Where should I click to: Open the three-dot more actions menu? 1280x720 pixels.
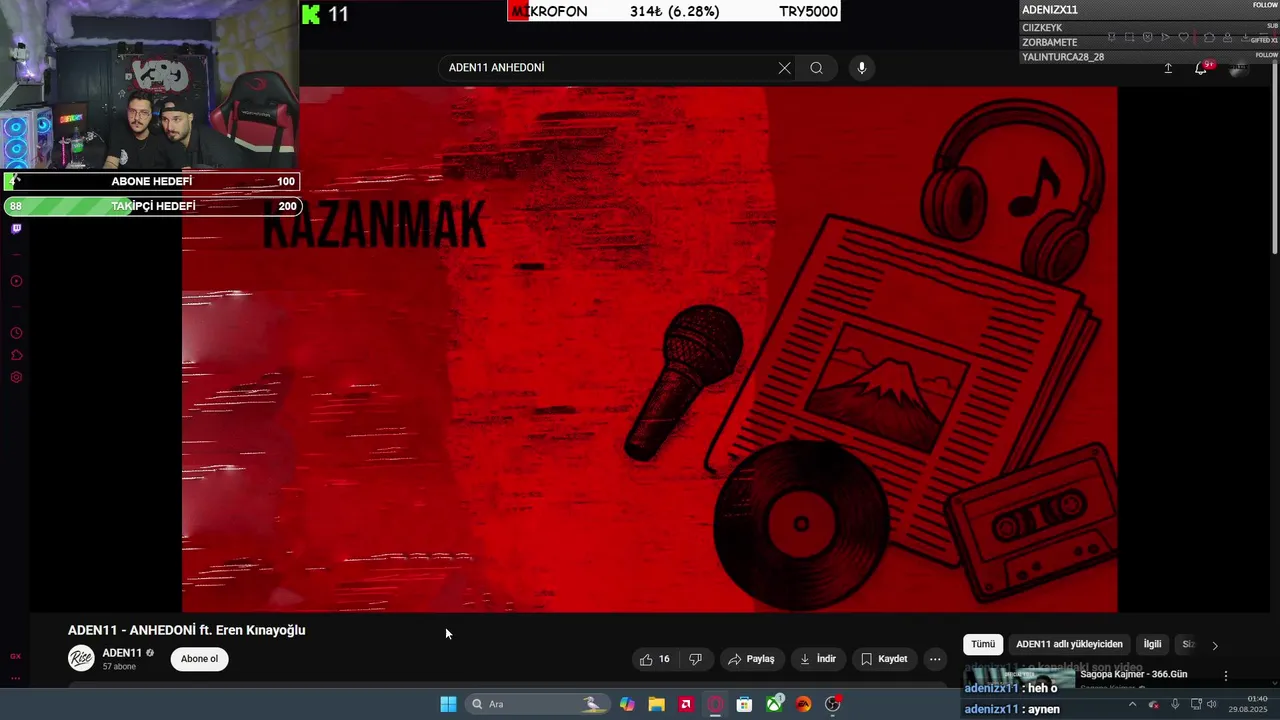tap(935, 659)
